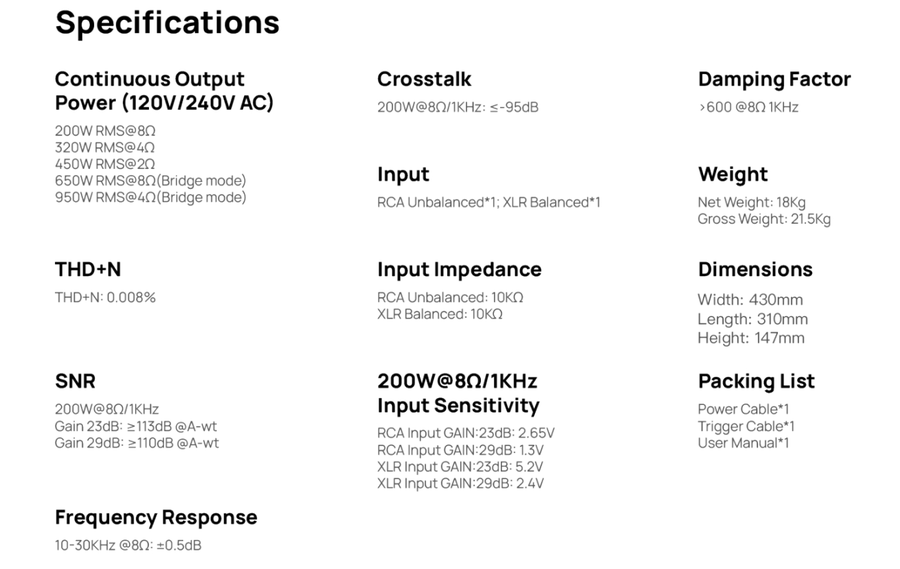This screenshot has width=900, height=569.
Task: Click the Packing List heading
Action: pyautogui.click(x=756, y=381)
